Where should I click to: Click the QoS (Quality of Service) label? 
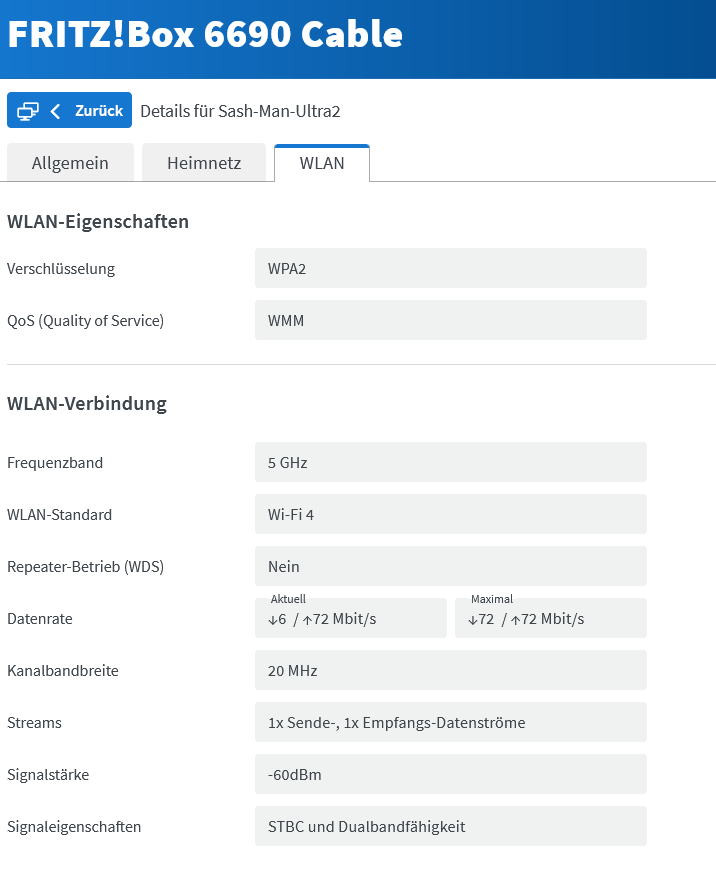coord(86,321)
